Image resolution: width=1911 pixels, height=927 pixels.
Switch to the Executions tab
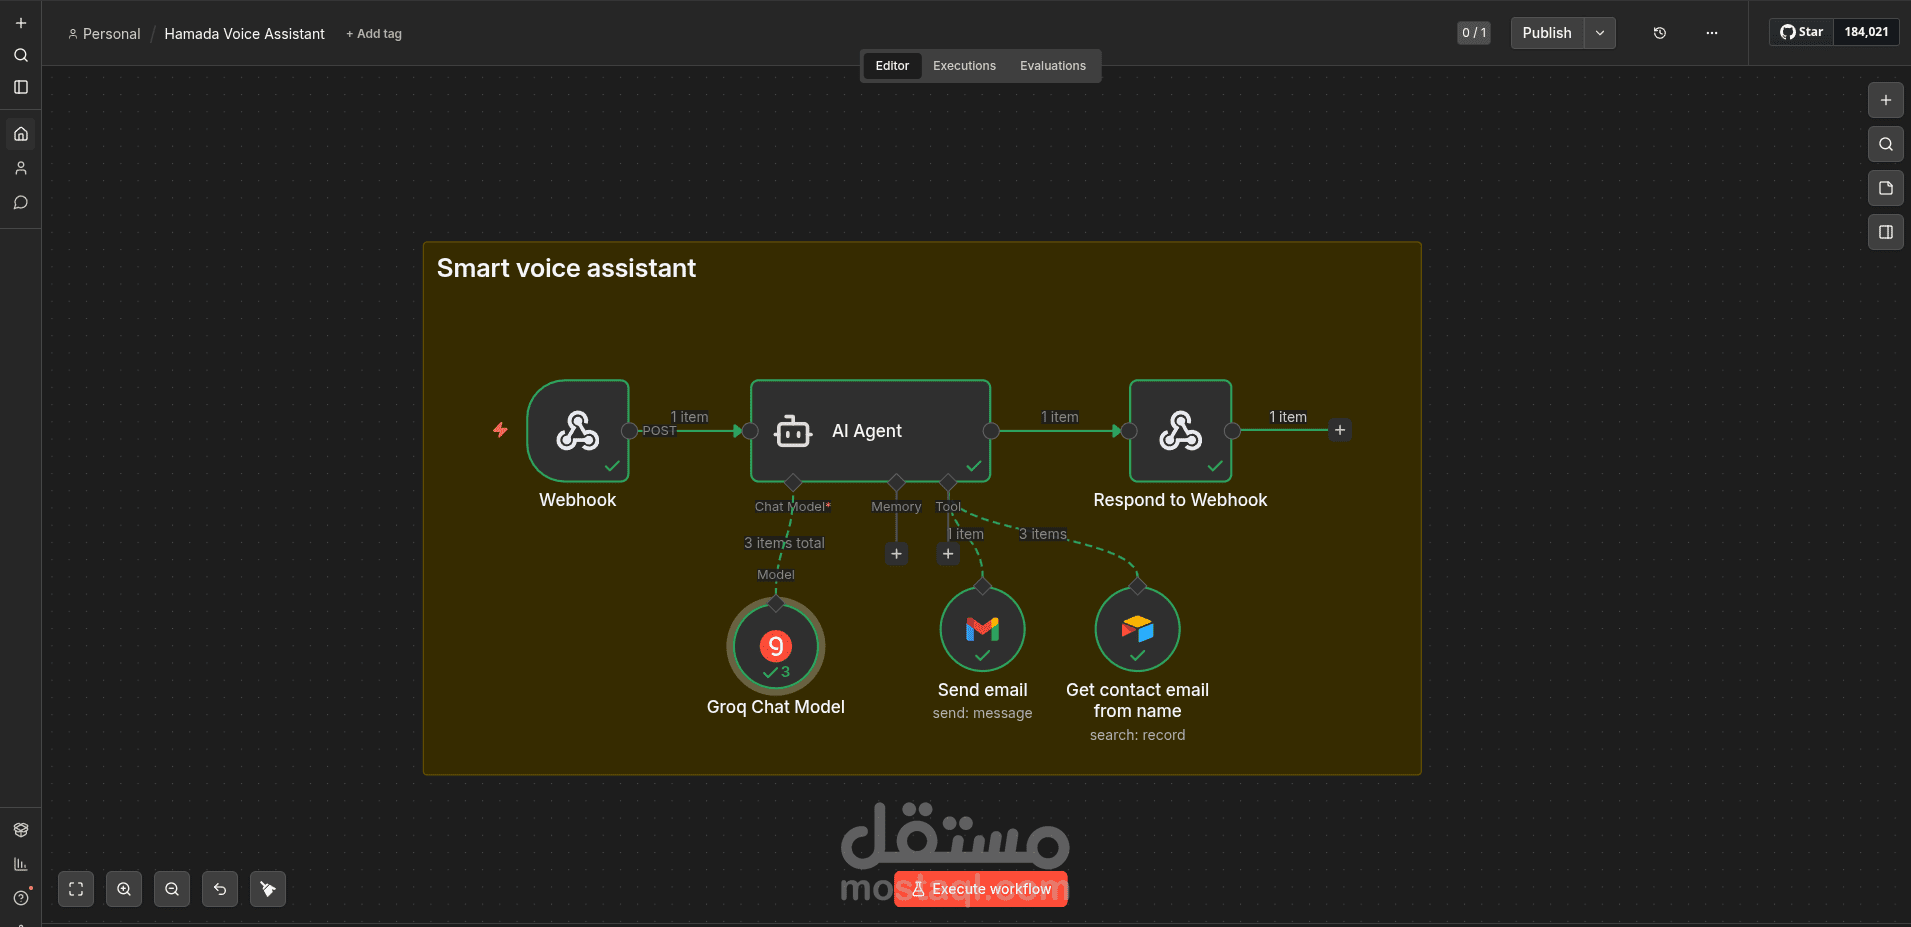(x=963, y=65)
